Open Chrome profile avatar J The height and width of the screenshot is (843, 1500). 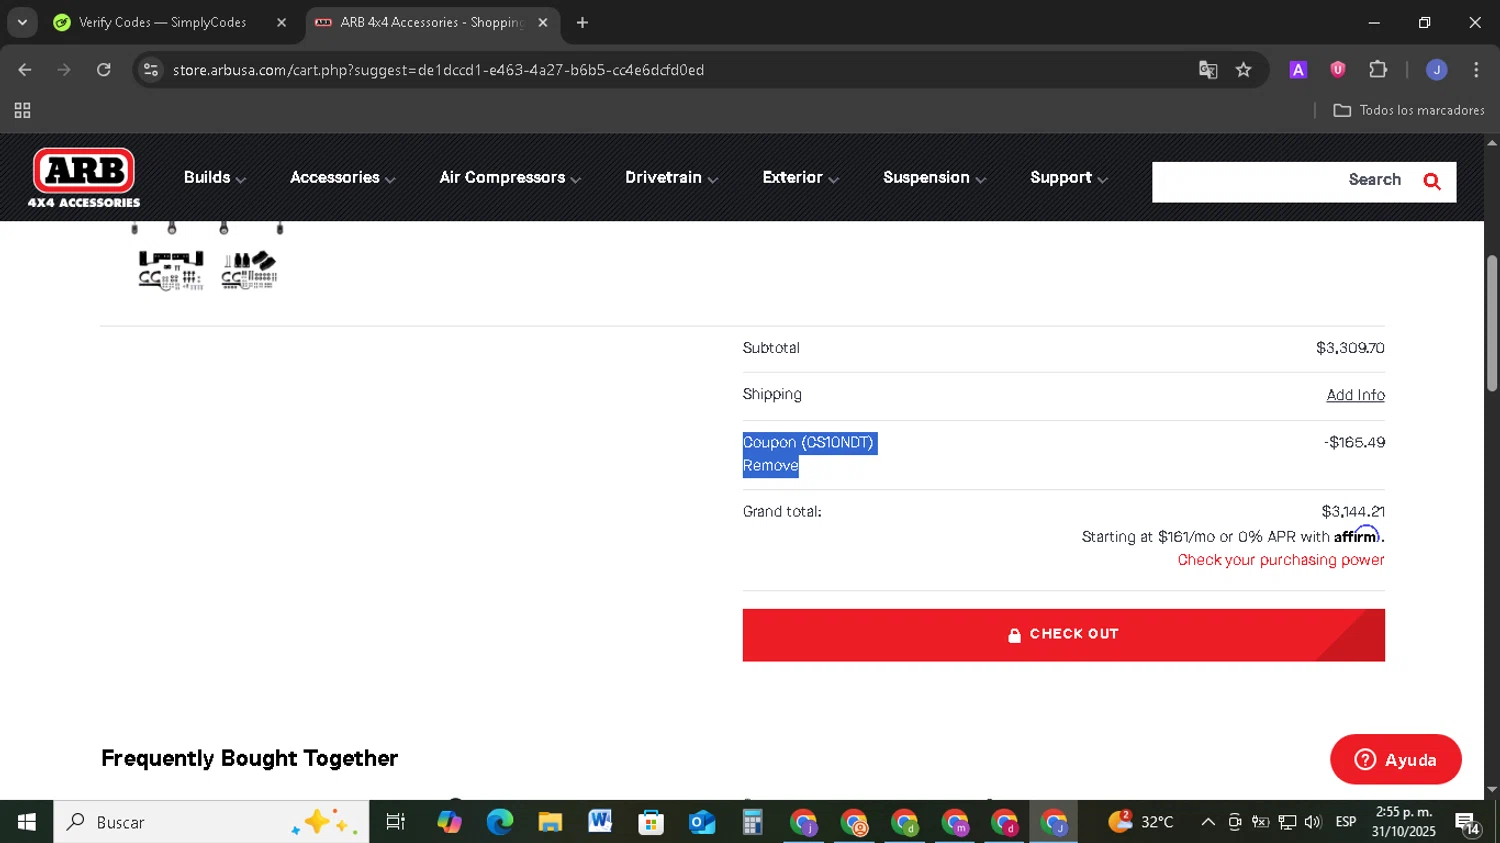(x=1437, y=70)
